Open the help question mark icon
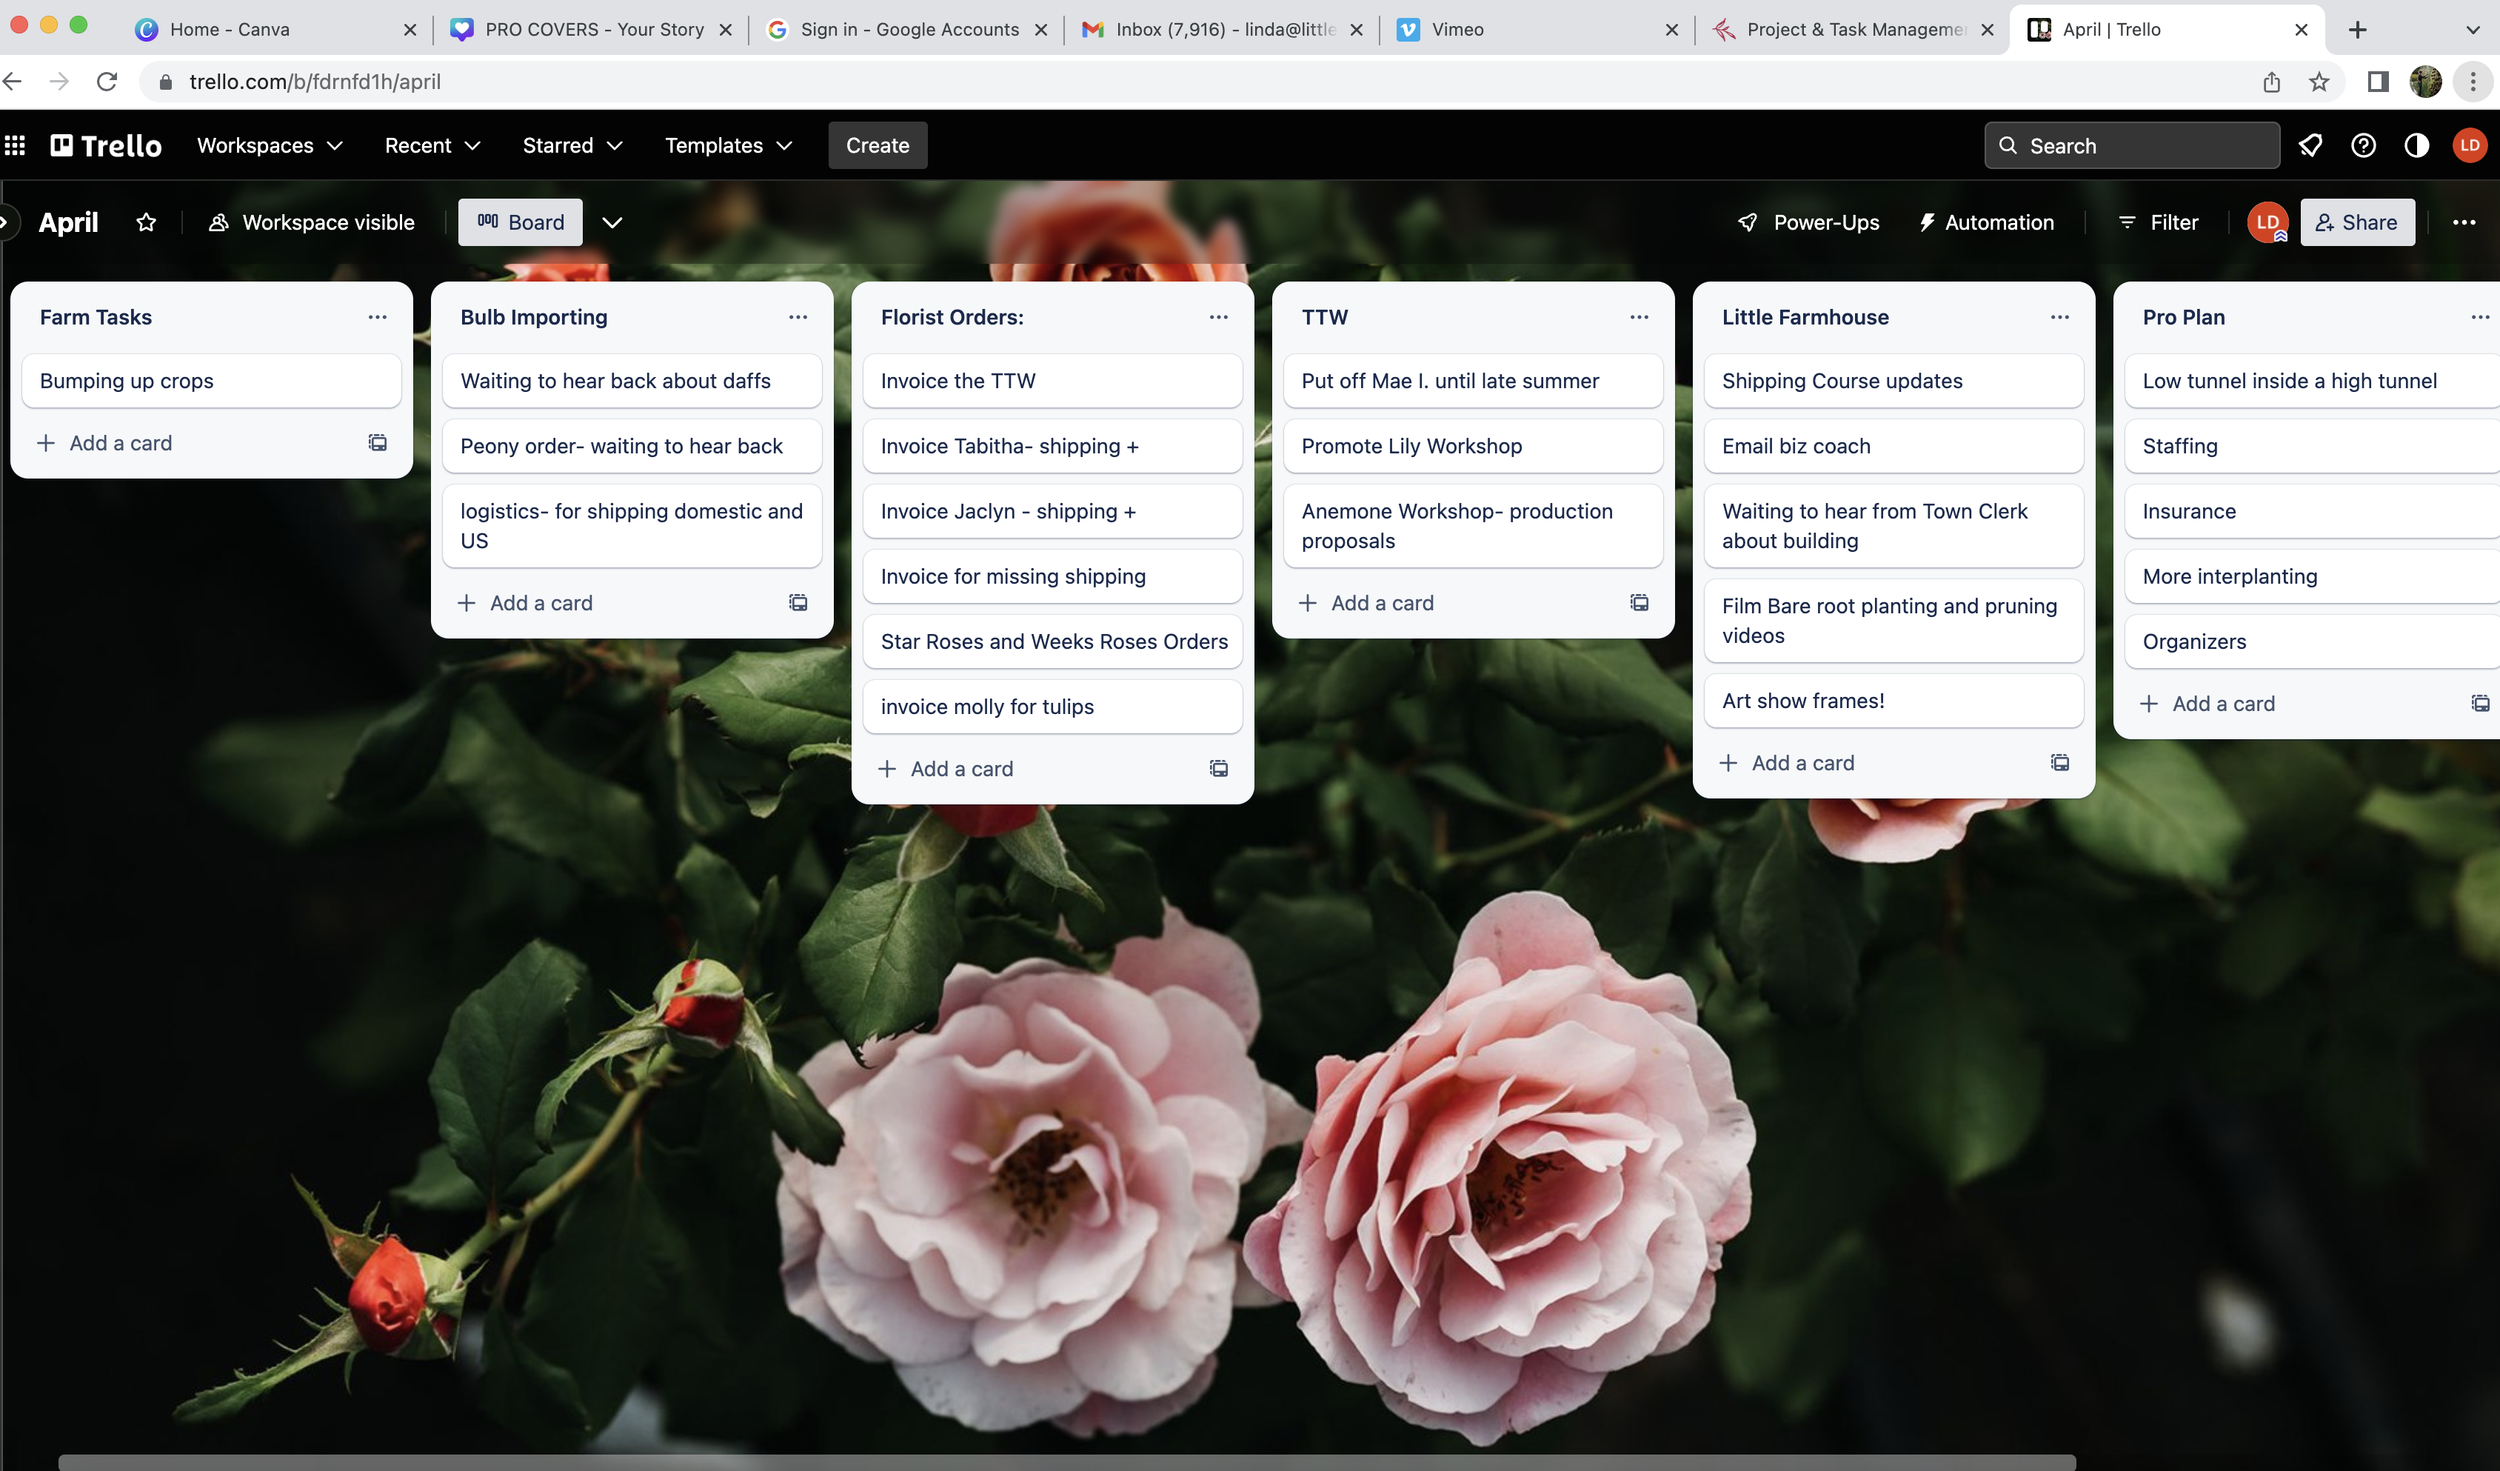 (x=2363, y=146)
